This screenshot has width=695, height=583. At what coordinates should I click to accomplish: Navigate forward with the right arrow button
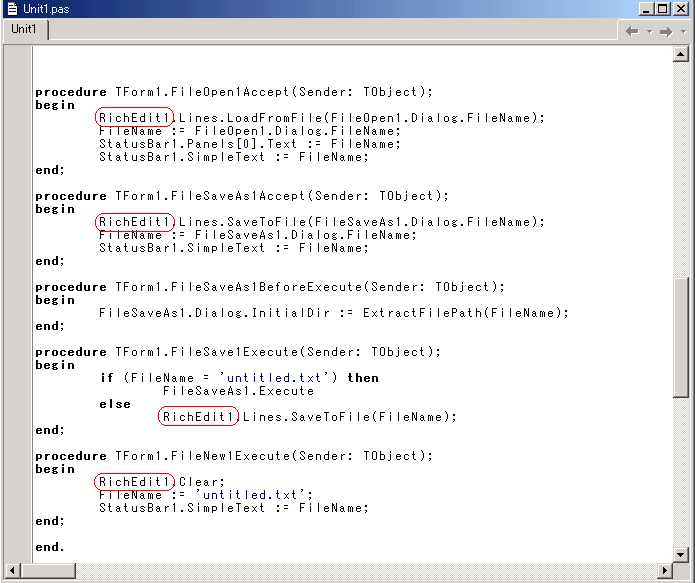point(666,31)
